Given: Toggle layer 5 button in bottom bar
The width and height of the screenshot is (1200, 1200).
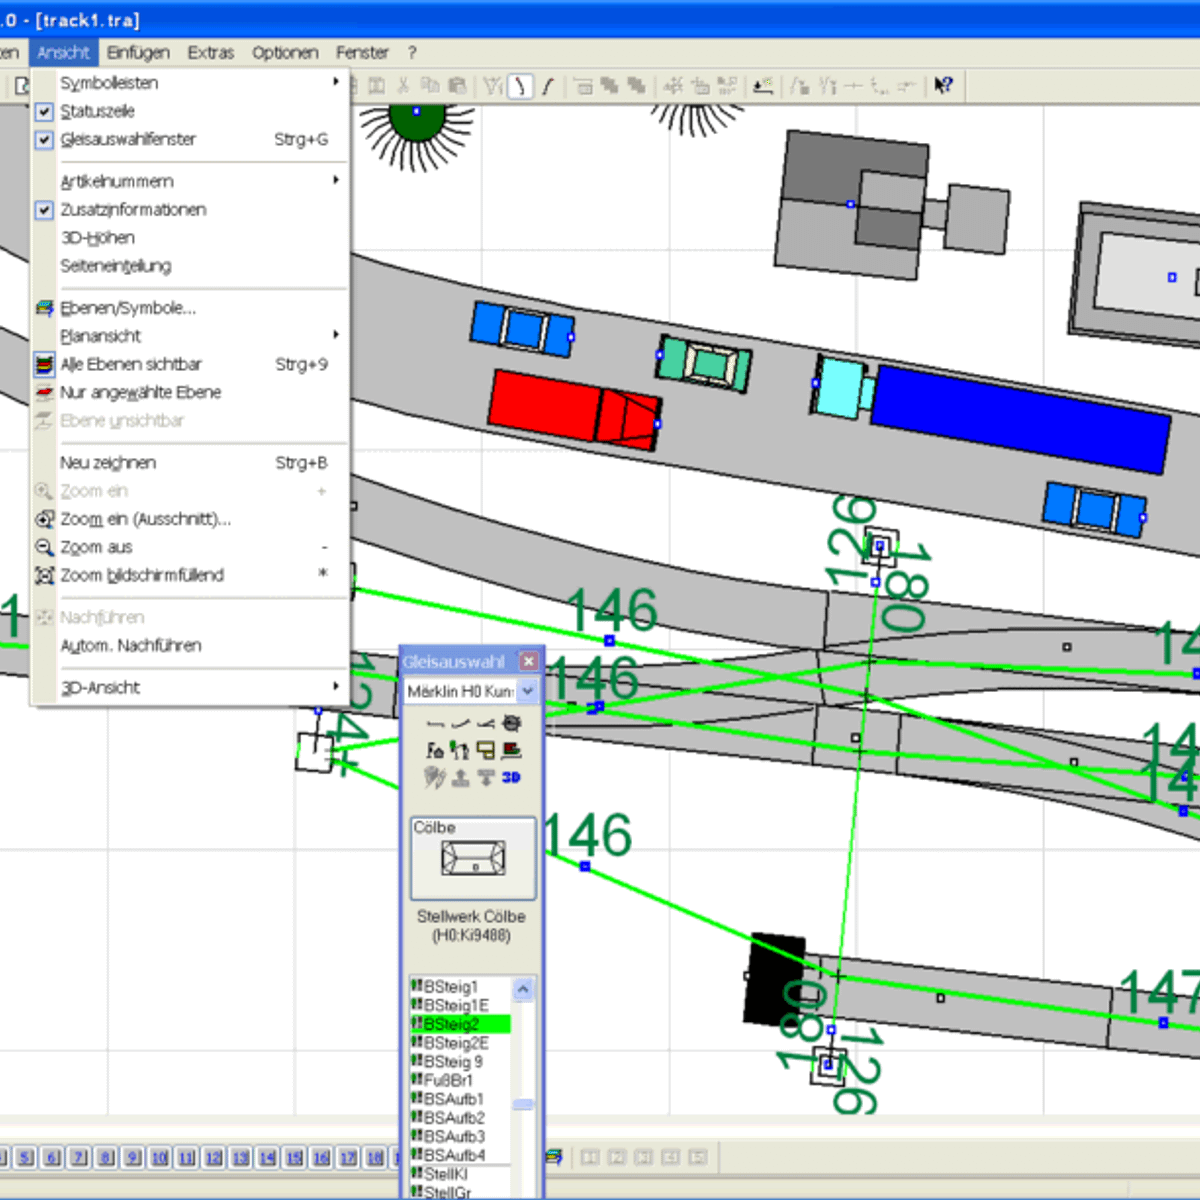Looking at the screenshot, I should [25, 1158].
